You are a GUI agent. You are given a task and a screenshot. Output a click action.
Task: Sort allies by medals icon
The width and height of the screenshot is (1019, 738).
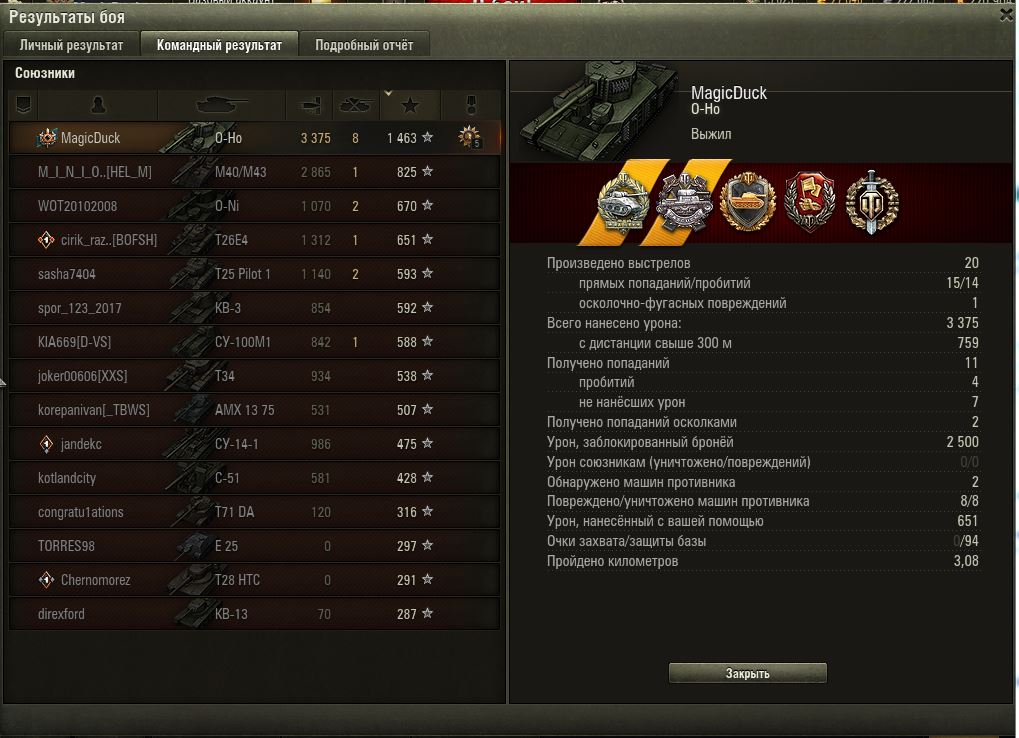point(471,105)
